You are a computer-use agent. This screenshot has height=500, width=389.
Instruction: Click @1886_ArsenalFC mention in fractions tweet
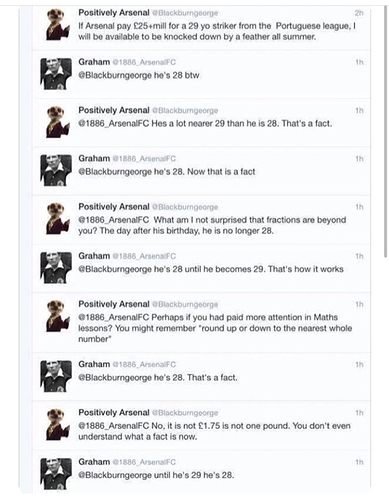[113, 220]
